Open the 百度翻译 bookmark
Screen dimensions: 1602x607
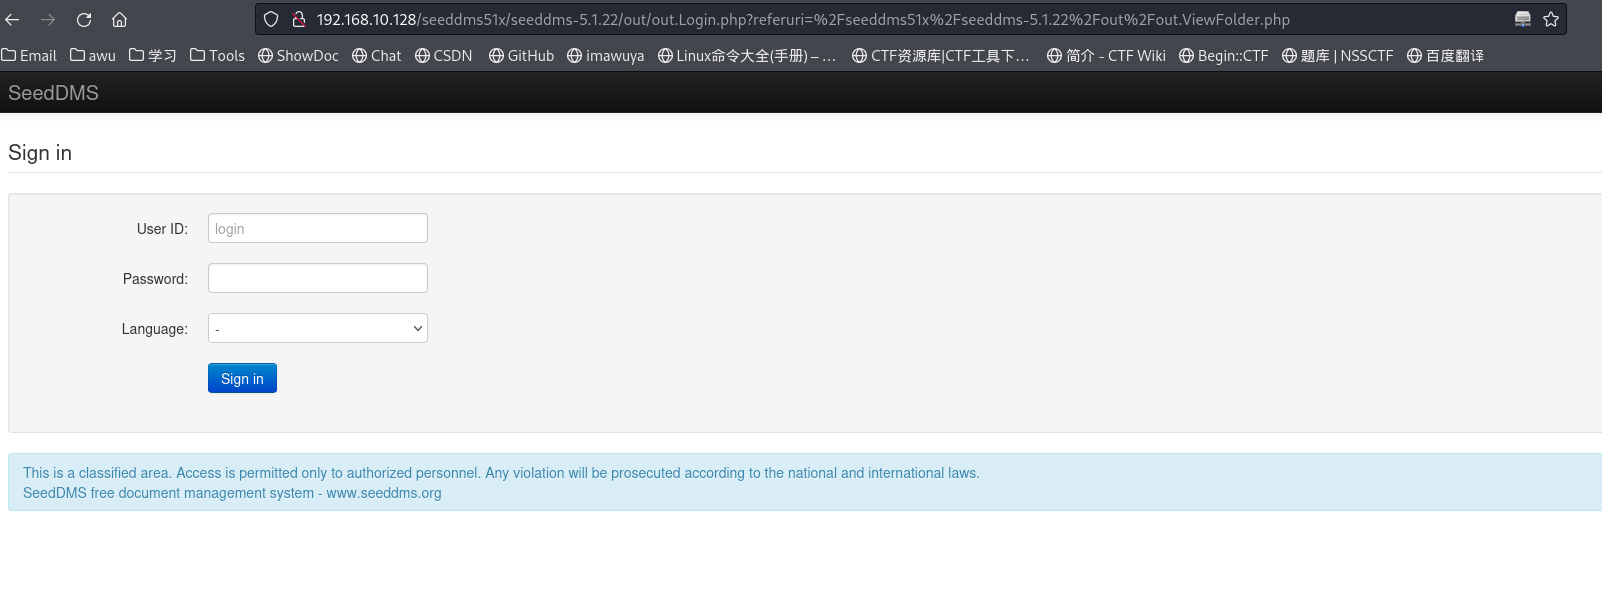pyautogui.click(x=1445, y=56)
